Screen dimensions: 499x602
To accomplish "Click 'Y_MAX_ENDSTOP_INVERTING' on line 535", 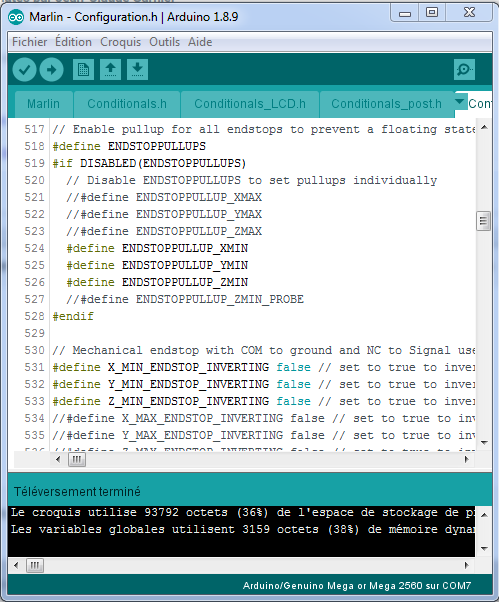I will click(203, 436).
